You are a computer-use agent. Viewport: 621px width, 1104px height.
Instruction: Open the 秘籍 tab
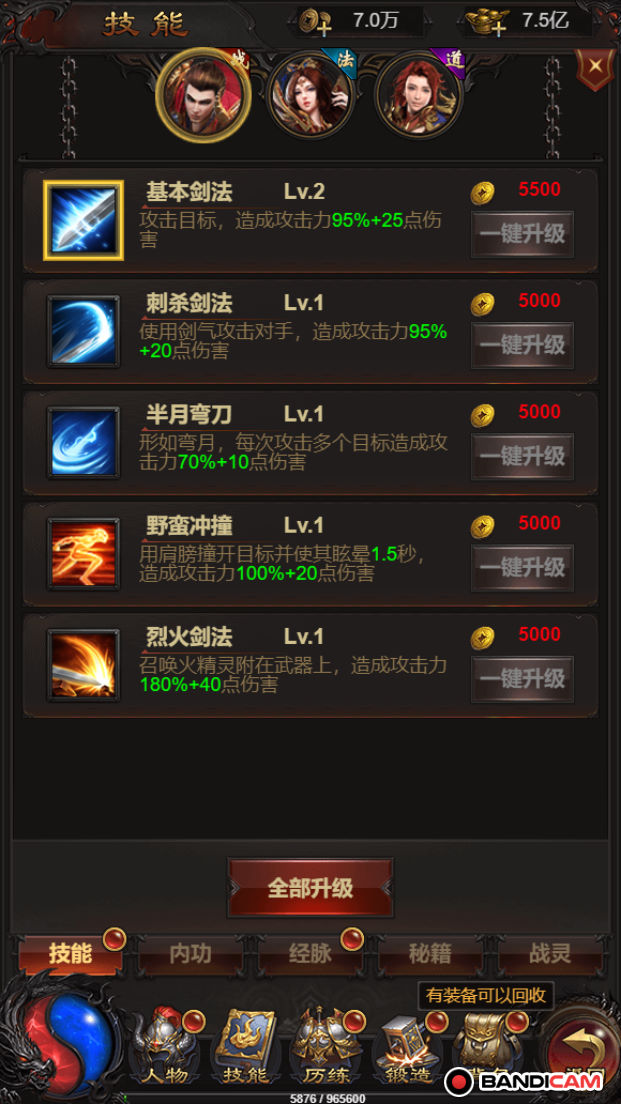430,954
